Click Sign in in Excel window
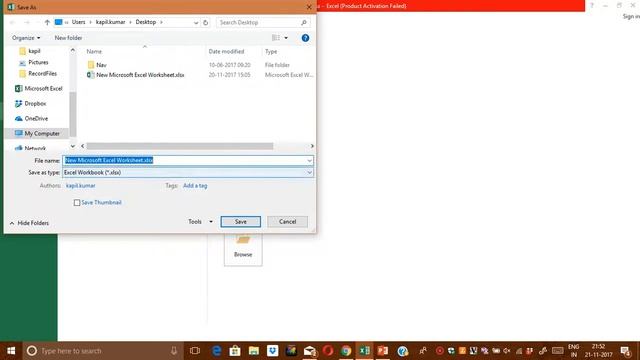This screenshot has width=640, height=360. [x=631, y=16]
